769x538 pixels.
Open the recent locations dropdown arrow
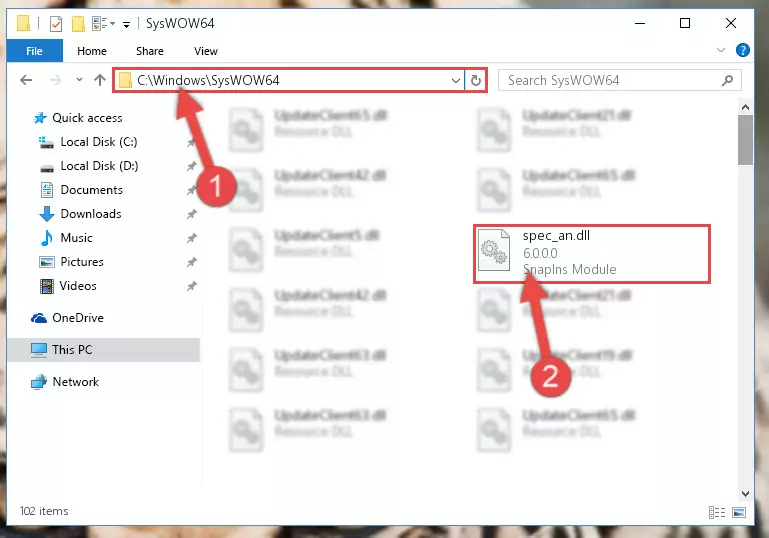79,79
